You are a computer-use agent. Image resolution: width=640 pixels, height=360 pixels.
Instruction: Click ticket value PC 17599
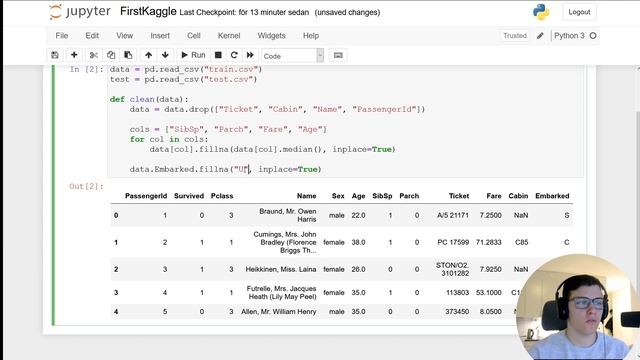[x=453, y=242]
